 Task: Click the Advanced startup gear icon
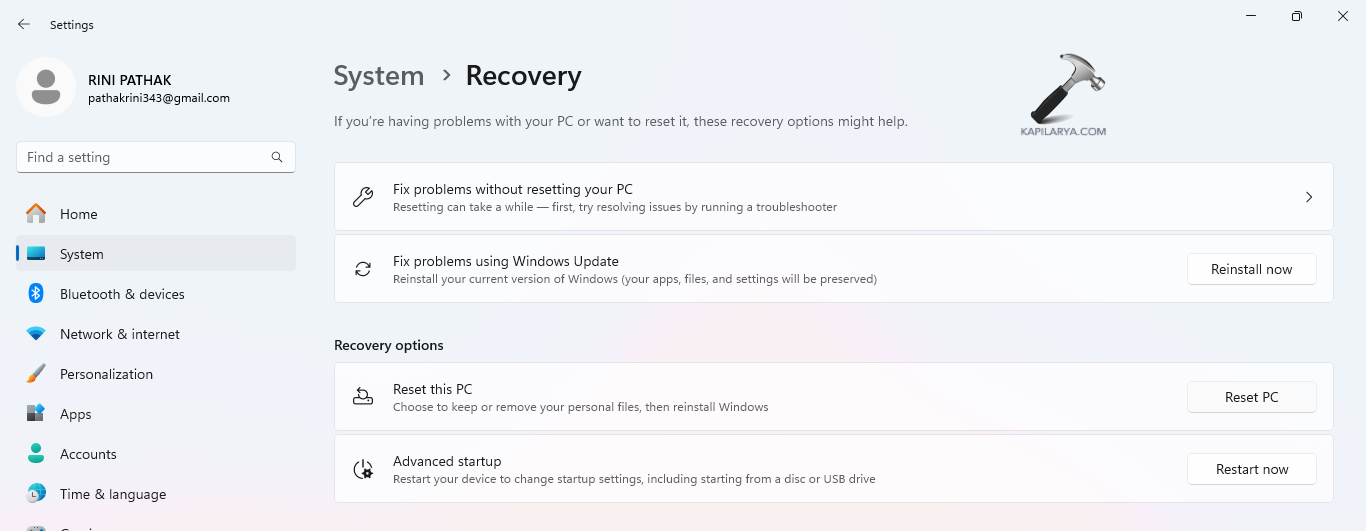363,469
